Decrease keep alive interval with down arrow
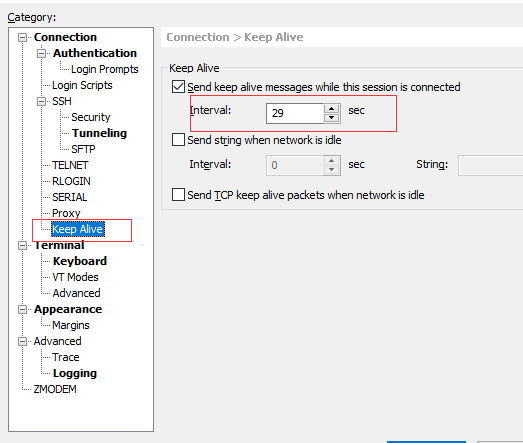This screenshot has height=443, width=523. coord(332,118)
